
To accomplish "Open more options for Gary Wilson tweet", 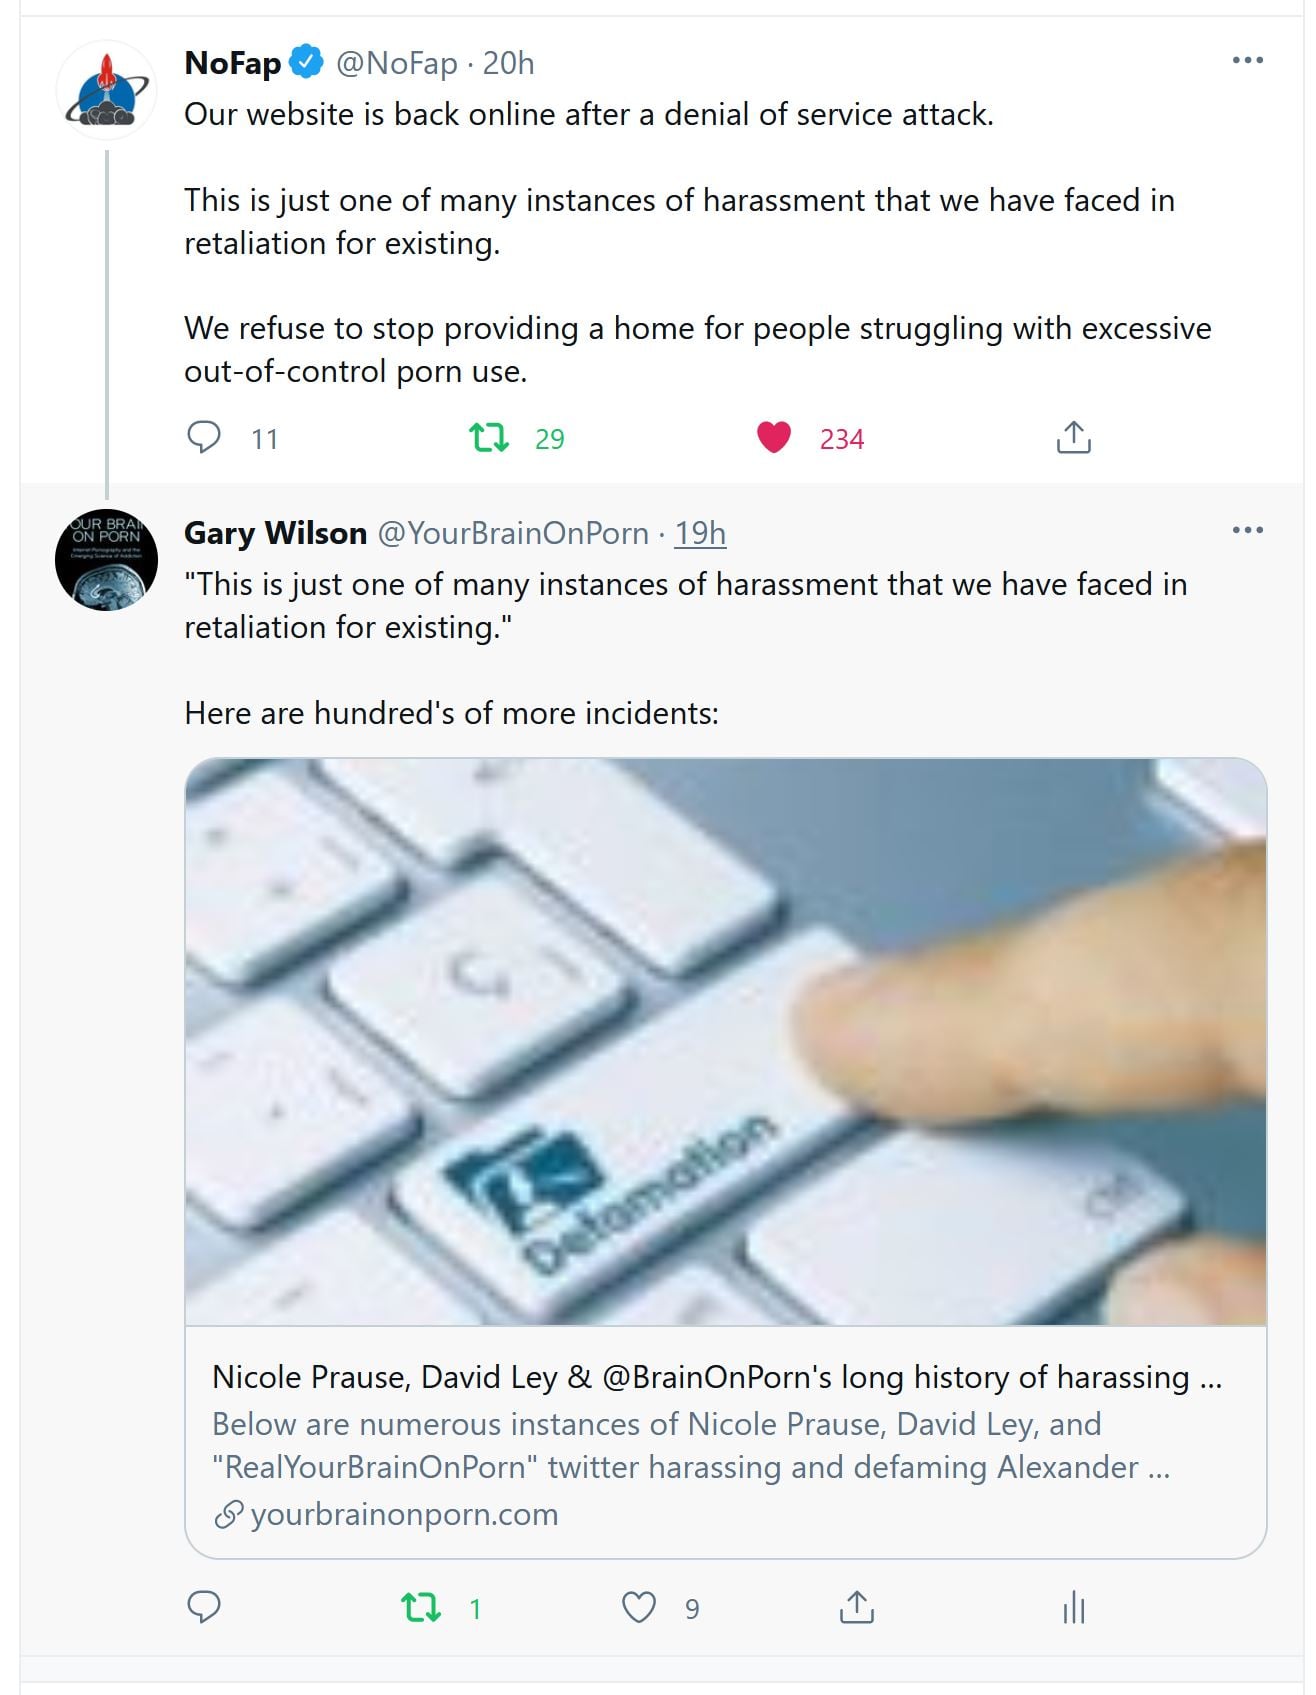I will pos(1247,530).
